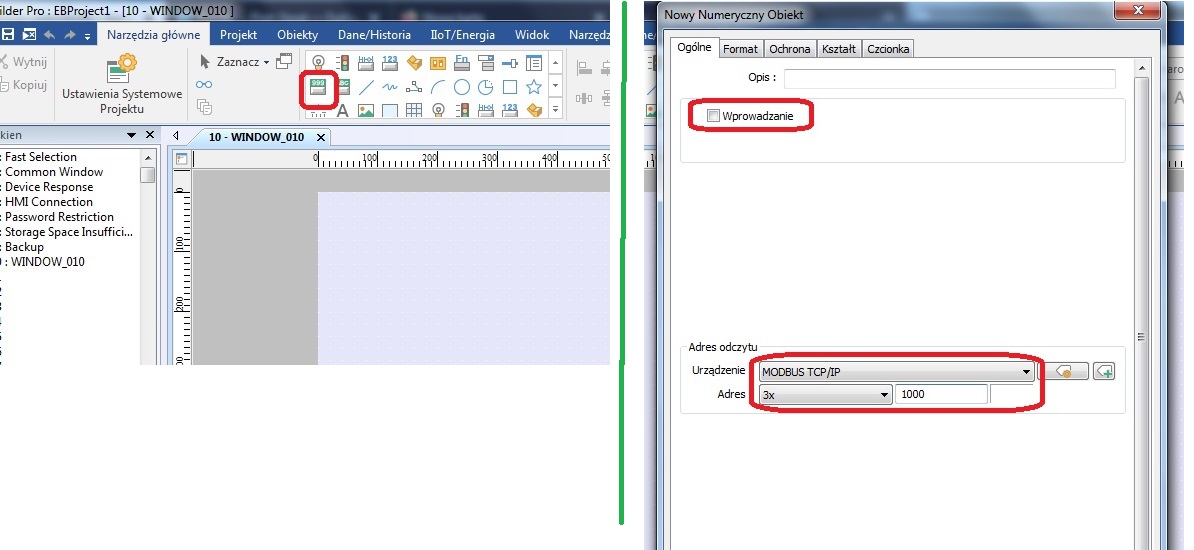The width and height of the screenshot is (1194, 550).
Task: Click the address tag library button
Action: click(x=1063, y=371)
